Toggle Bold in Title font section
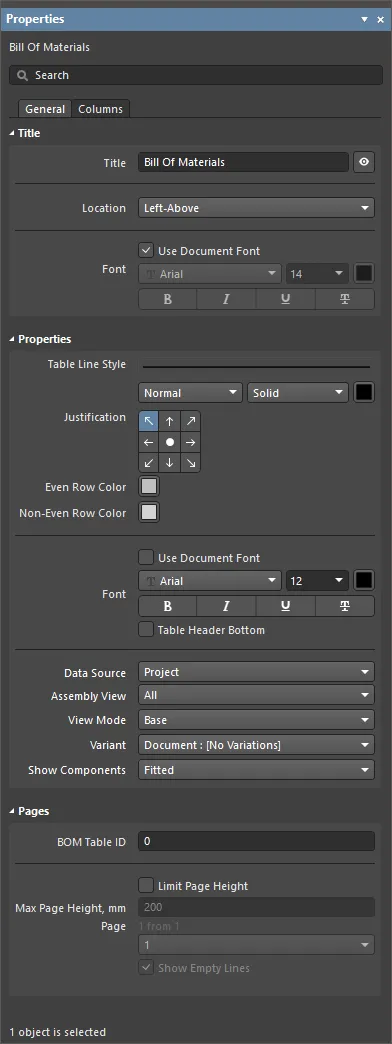The width and height of the screenshot is (392, 1044). click(x=168, y=299)
